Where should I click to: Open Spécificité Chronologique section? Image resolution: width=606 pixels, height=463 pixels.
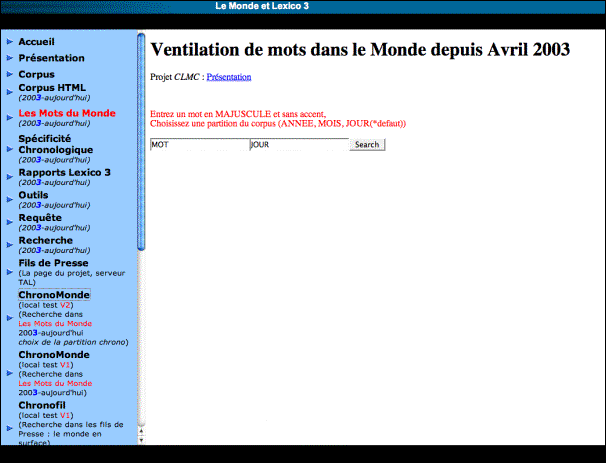tap(56, 144)
